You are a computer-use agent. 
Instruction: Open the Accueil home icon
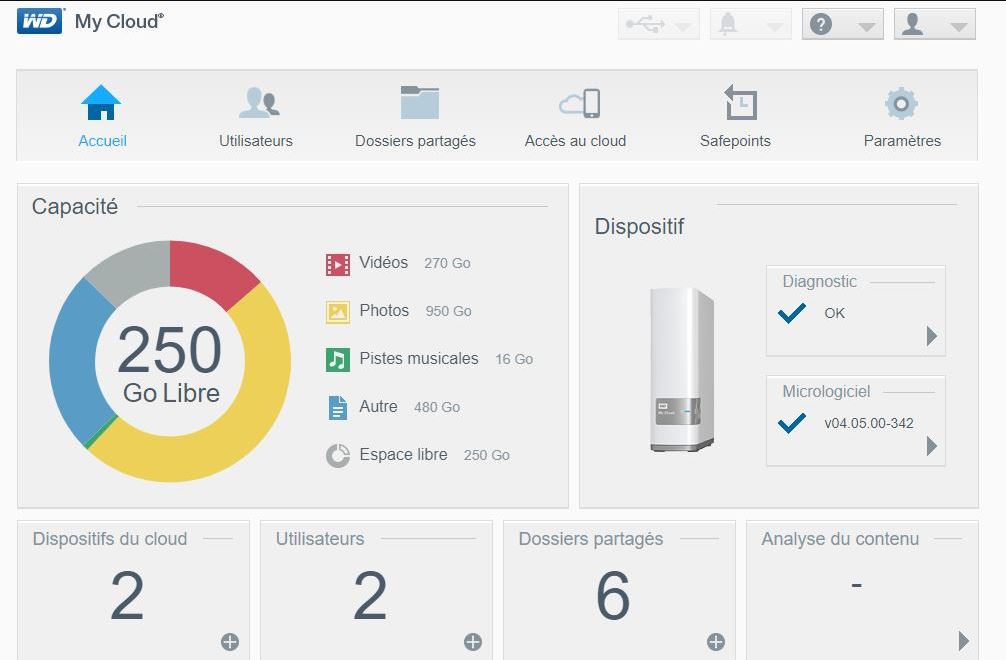click(101, 103)
